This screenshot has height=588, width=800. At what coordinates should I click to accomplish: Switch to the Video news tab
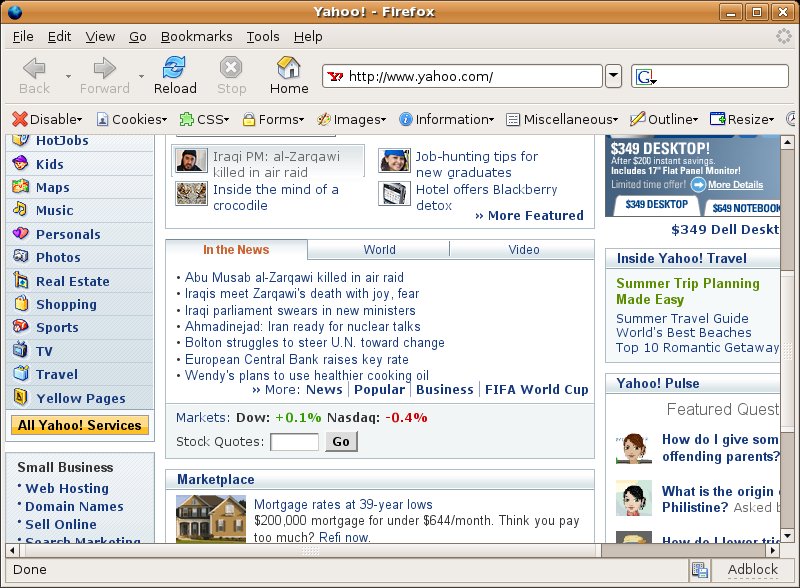pos(523,250)
